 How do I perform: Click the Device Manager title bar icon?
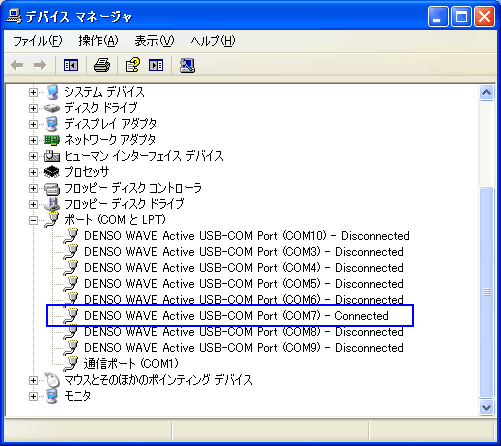click(14, 16)
